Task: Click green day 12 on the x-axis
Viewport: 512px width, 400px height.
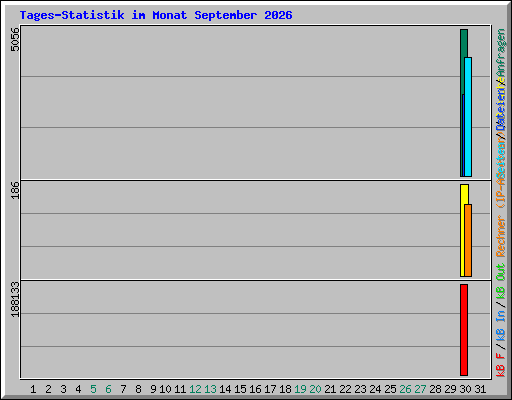Action: [x=195, y=389]
